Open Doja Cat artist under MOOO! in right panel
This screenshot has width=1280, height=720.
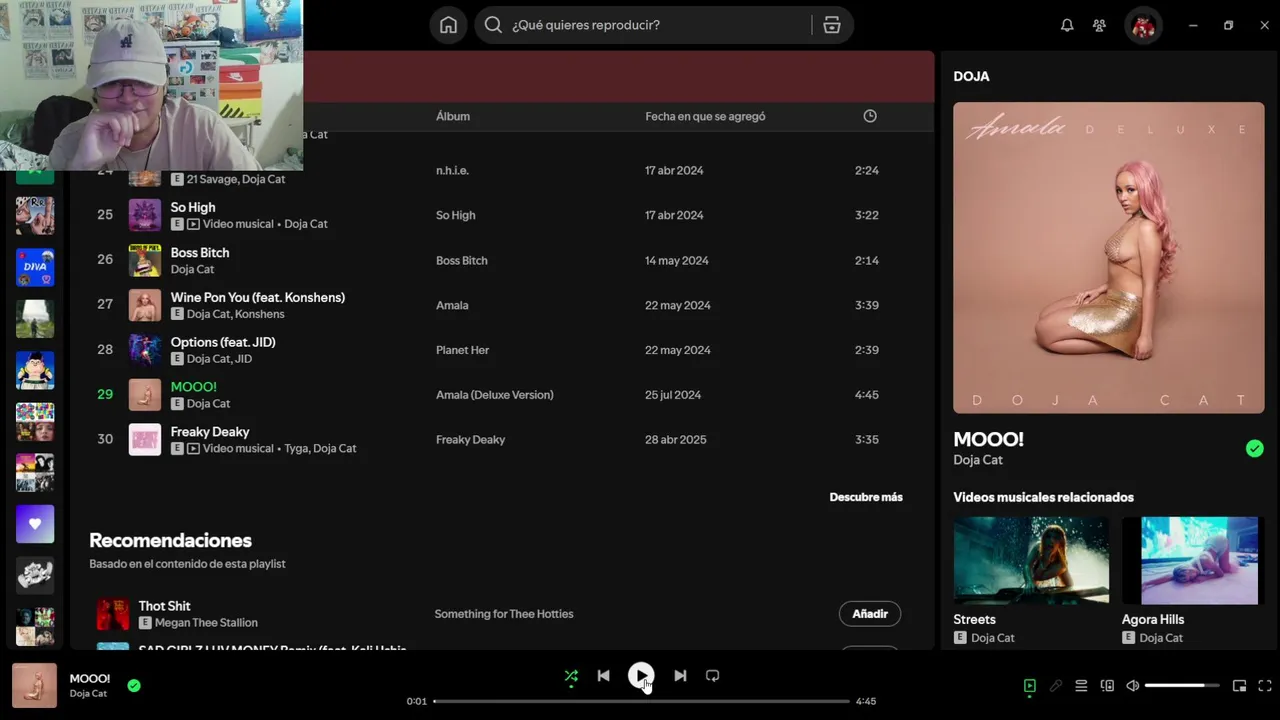tap(978, 460)
